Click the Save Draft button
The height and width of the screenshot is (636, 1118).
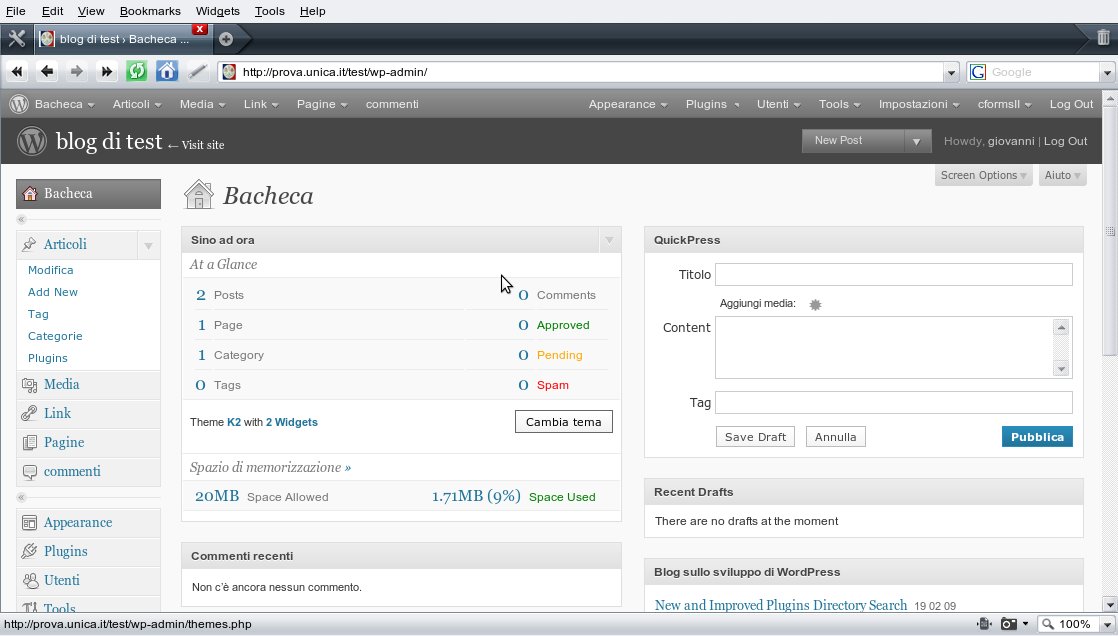pos(755,437)
